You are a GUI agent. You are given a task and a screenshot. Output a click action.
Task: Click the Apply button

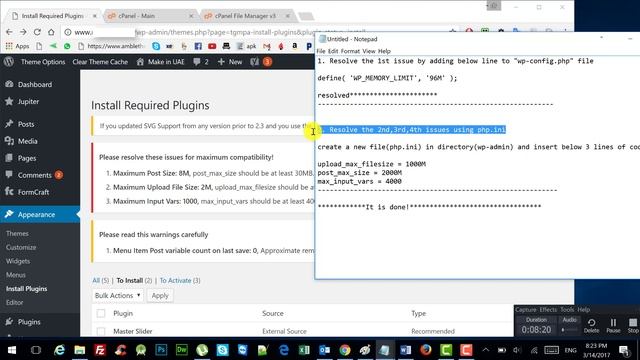[160, 295]
